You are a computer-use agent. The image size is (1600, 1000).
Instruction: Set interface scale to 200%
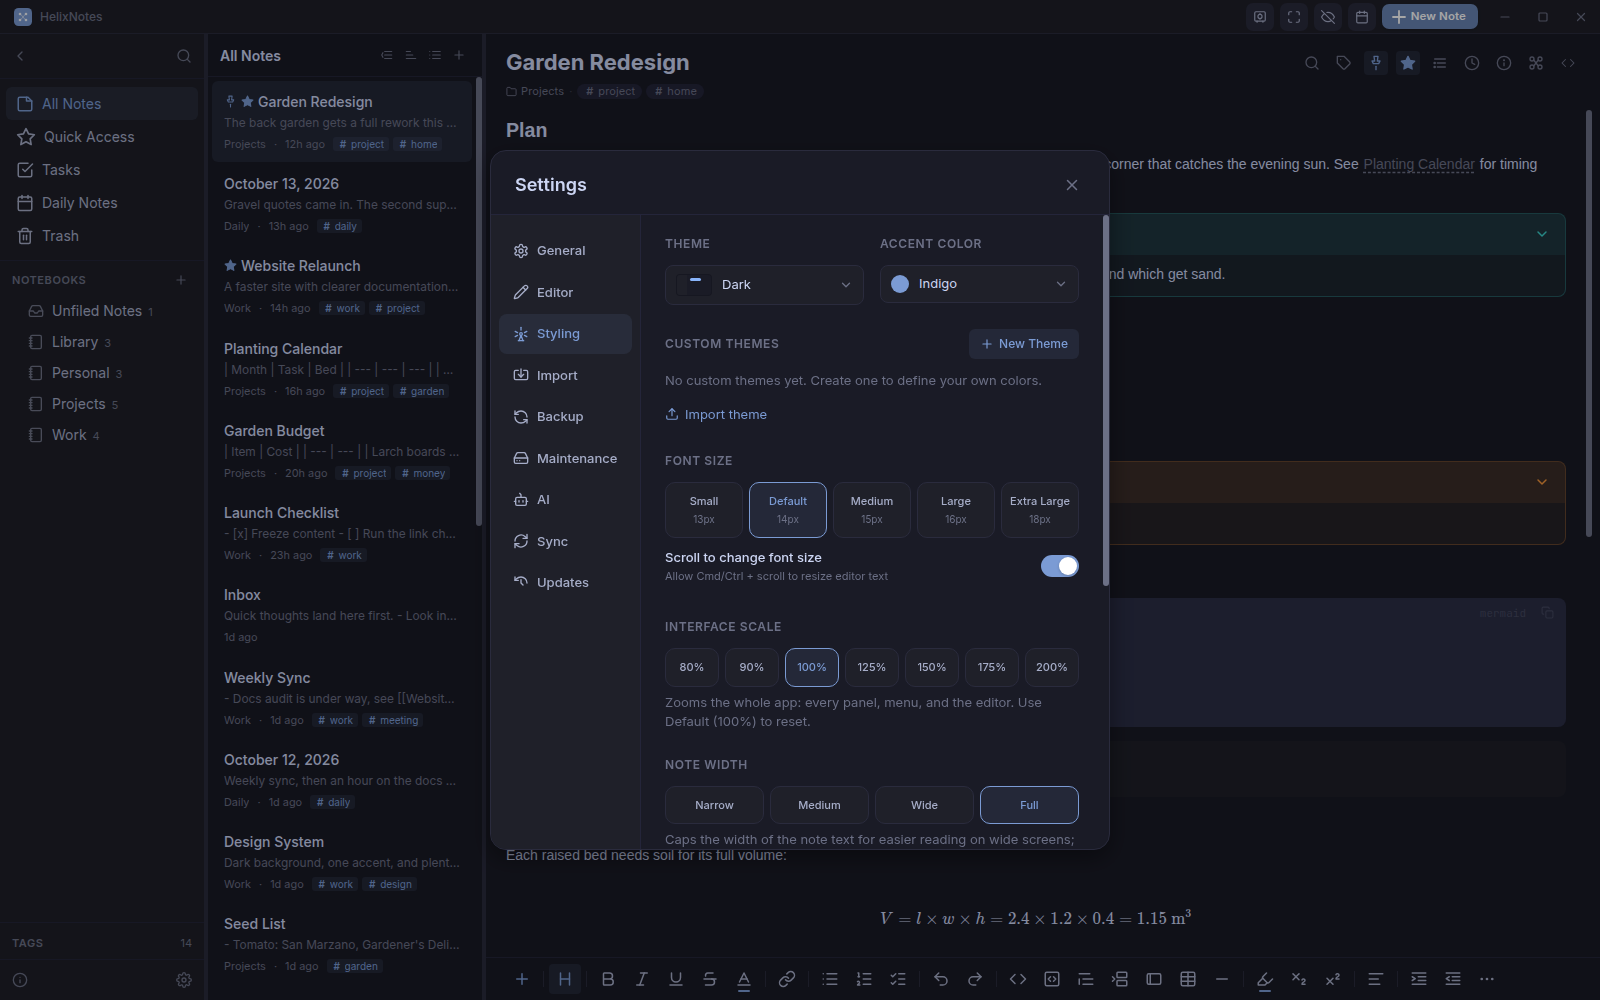[1052, 667]
